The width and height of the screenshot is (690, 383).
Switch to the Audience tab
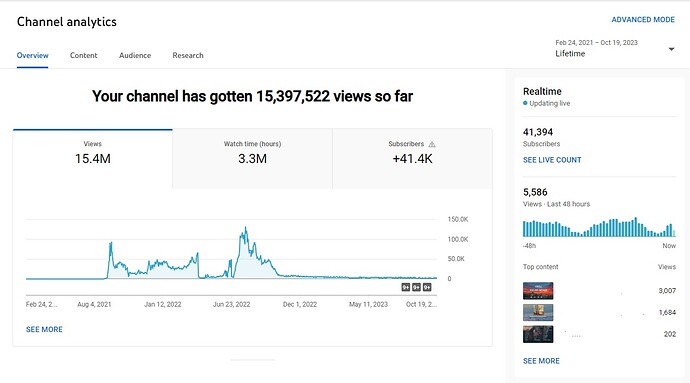[135, 55]
